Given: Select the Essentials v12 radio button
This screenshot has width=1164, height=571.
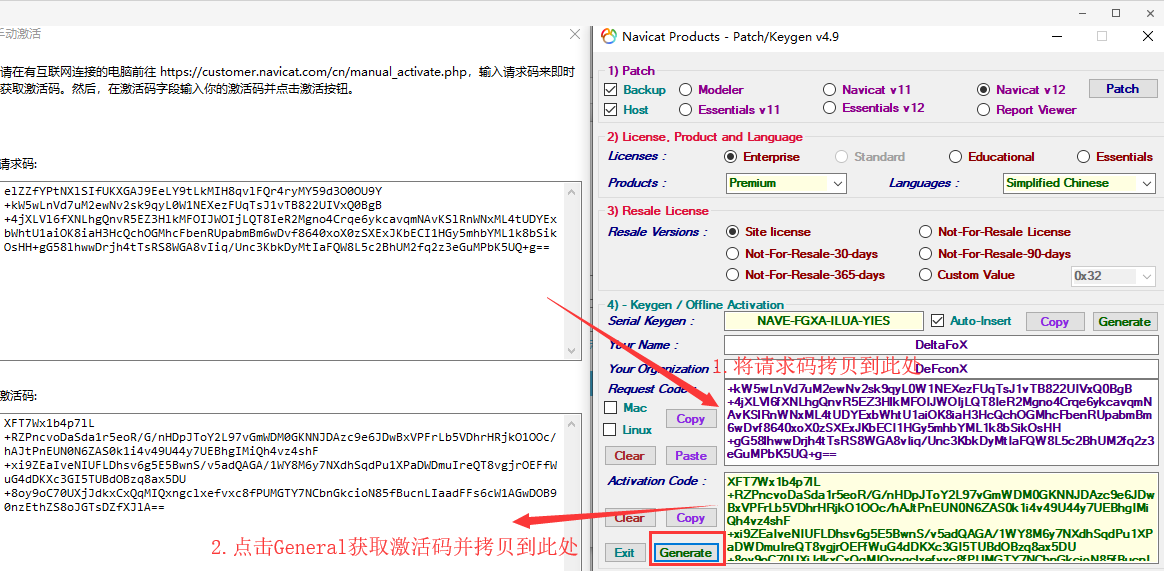Looking at the screenshot, I should [830, 108].
